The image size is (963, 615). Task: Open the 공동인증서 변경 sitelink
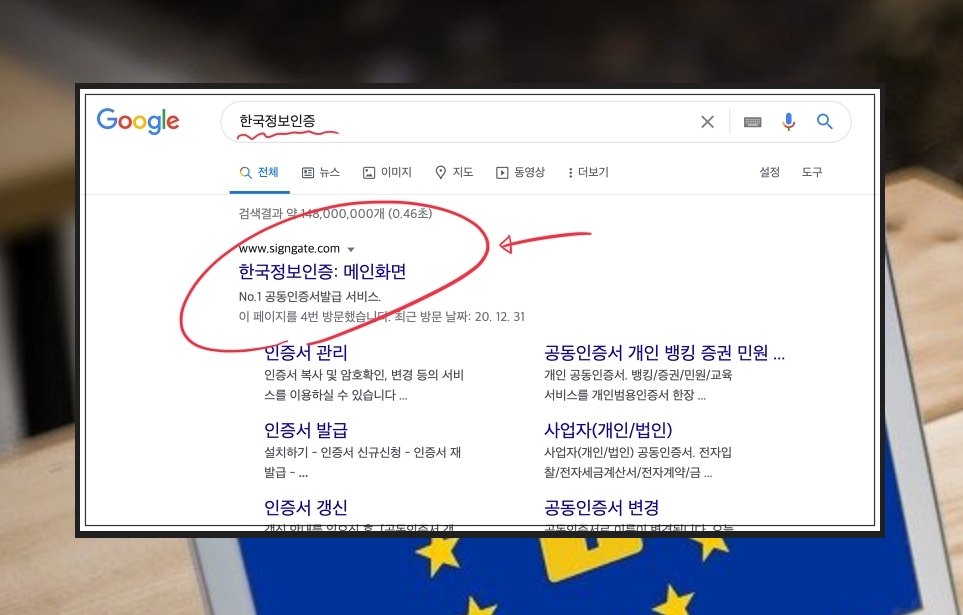coord(602,507)
